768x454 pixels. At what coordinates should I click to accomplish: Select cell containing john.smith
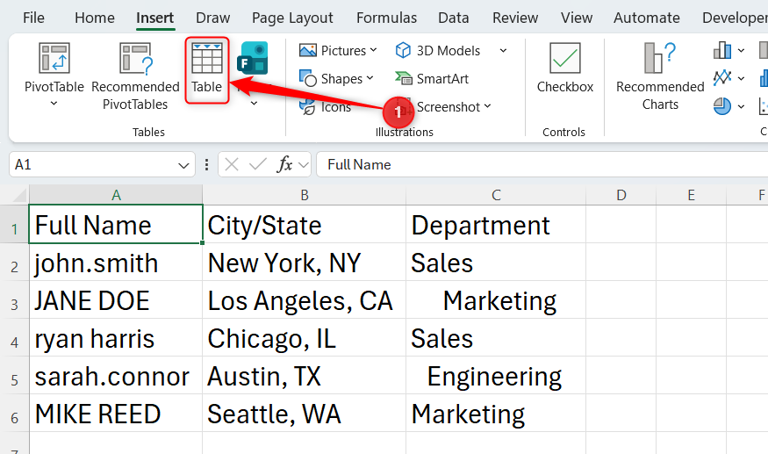click(x=116, y=263)
